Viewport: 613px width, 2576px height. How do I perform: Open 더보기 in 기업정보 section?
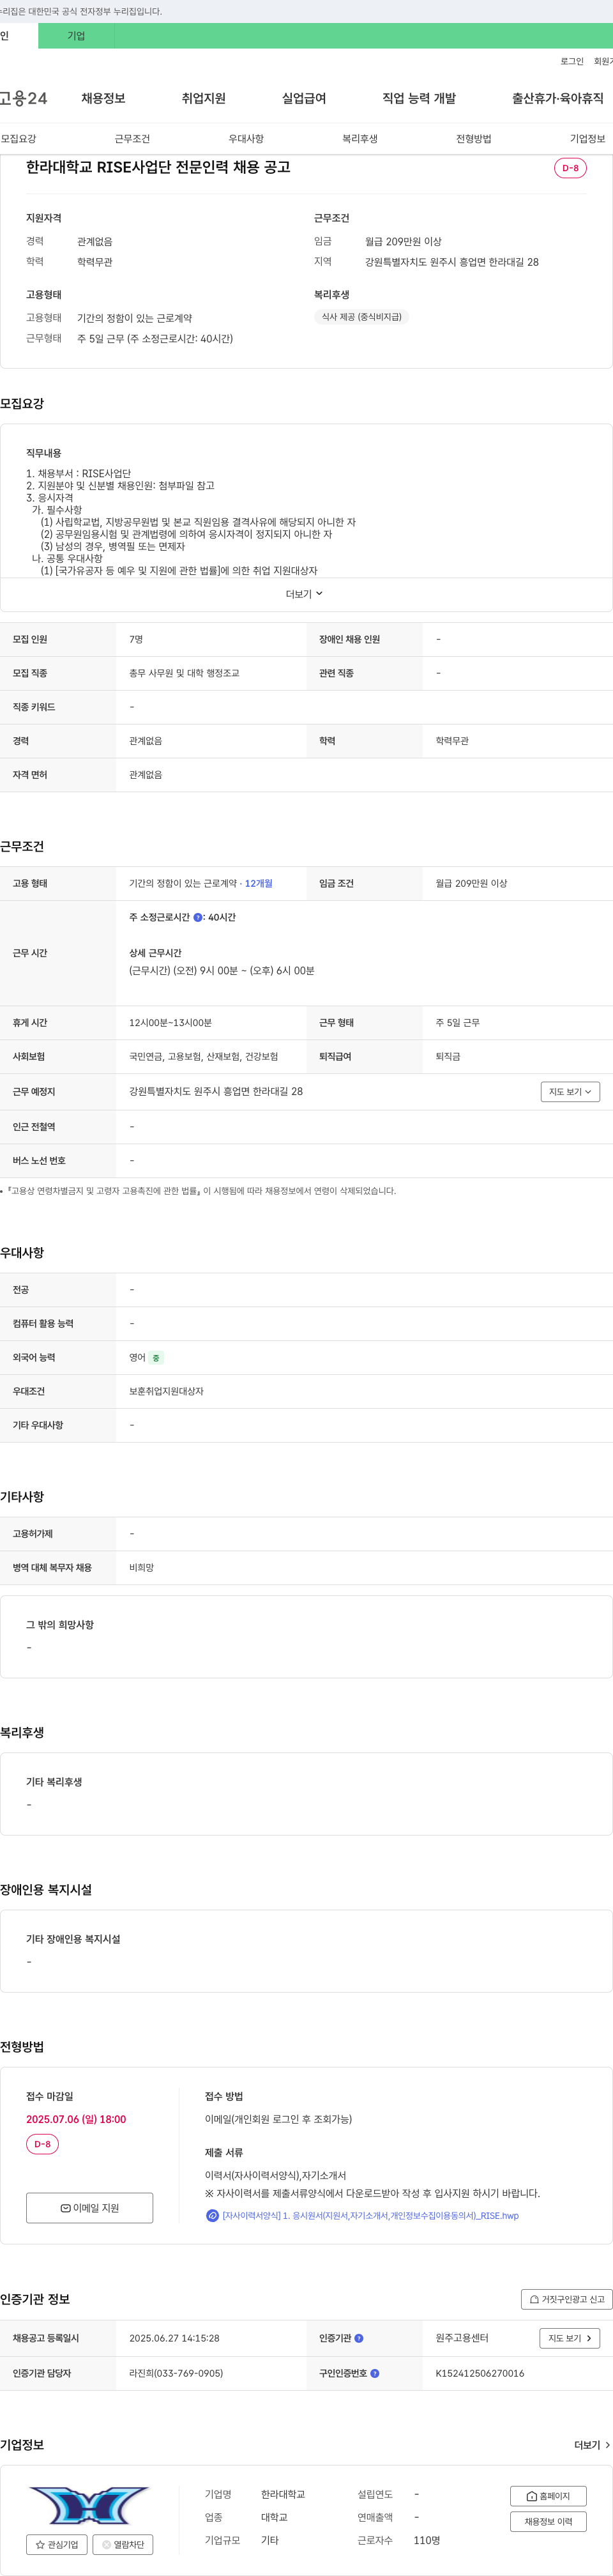tap(592, 2445)
